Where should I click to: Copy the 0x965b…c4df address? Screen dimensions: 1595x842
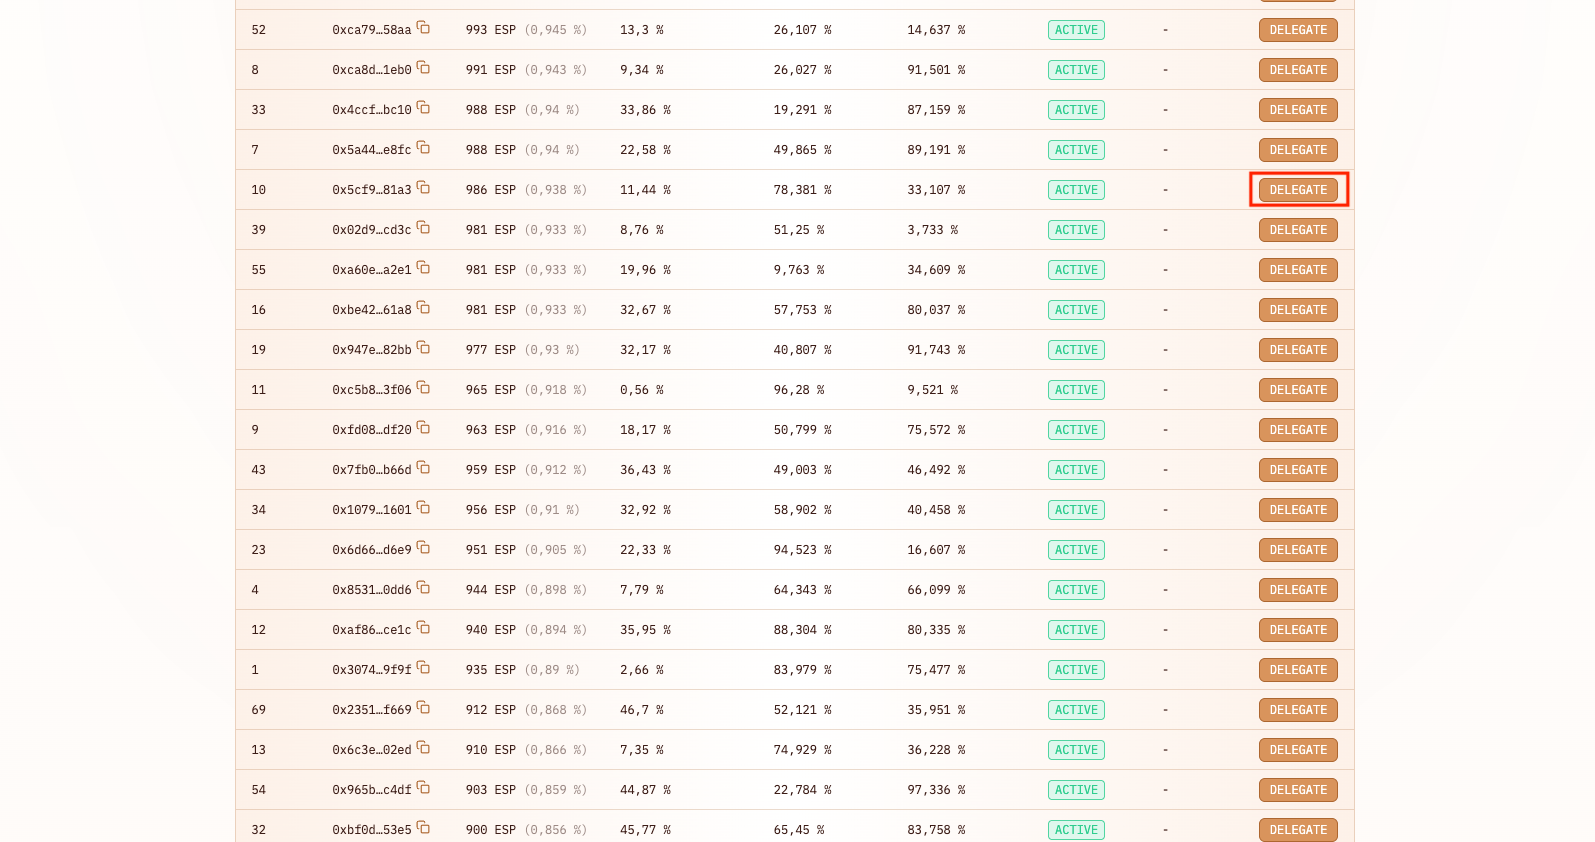[423, 788]
